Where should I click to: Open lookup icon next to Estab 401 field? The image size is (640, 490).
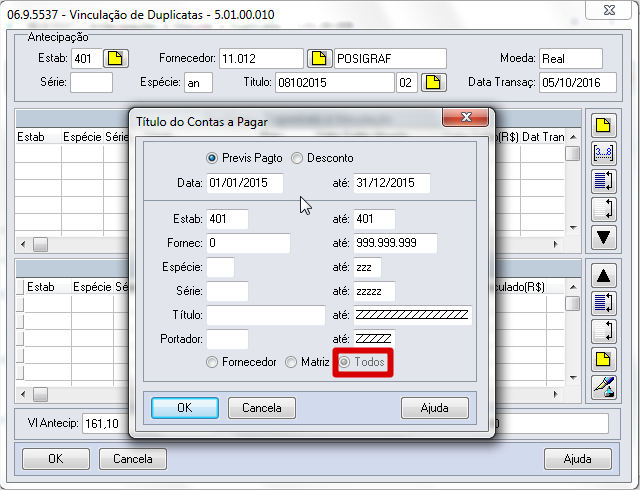pos(116,58)
